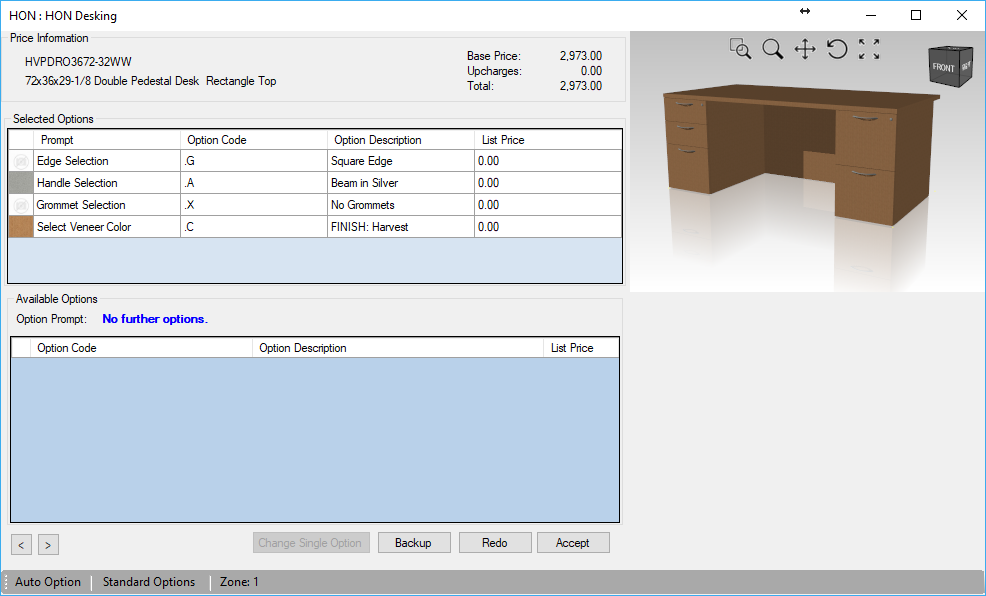Click Selected Options' Option Code column header

[254, 140]
